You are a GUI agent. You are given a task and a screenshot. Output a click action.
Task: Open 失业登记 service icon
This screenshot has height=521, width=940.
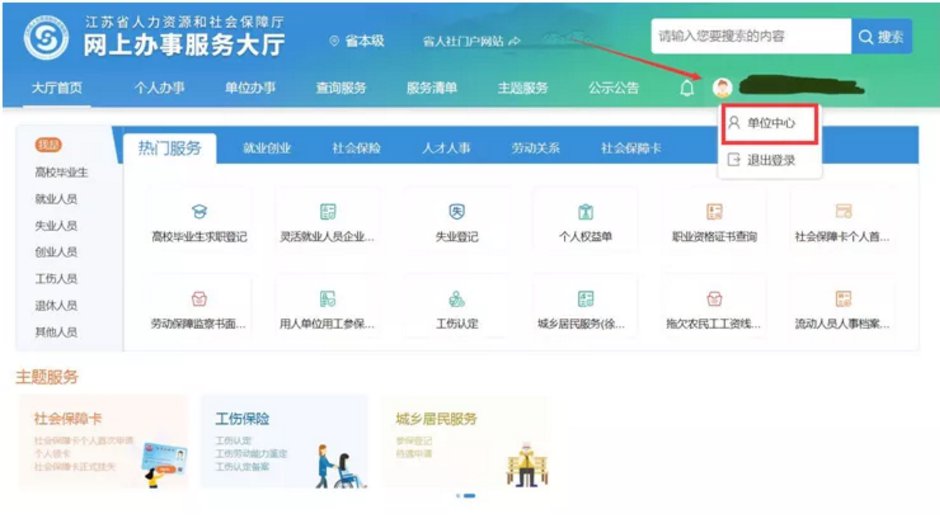click(456, 212)
